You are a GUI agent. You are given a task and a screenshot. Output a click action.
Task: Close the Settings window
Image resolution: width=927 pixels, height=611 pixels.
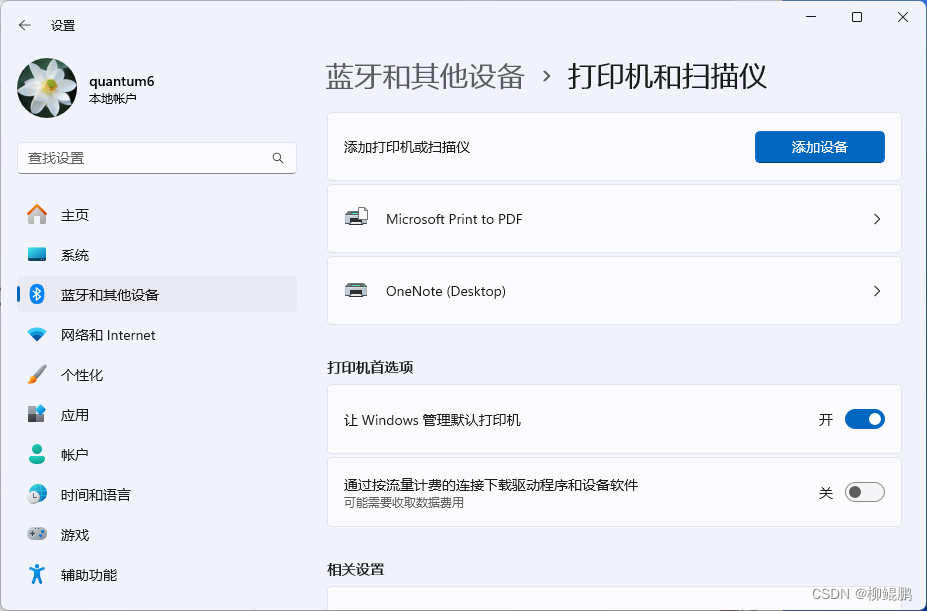point(903,17)
